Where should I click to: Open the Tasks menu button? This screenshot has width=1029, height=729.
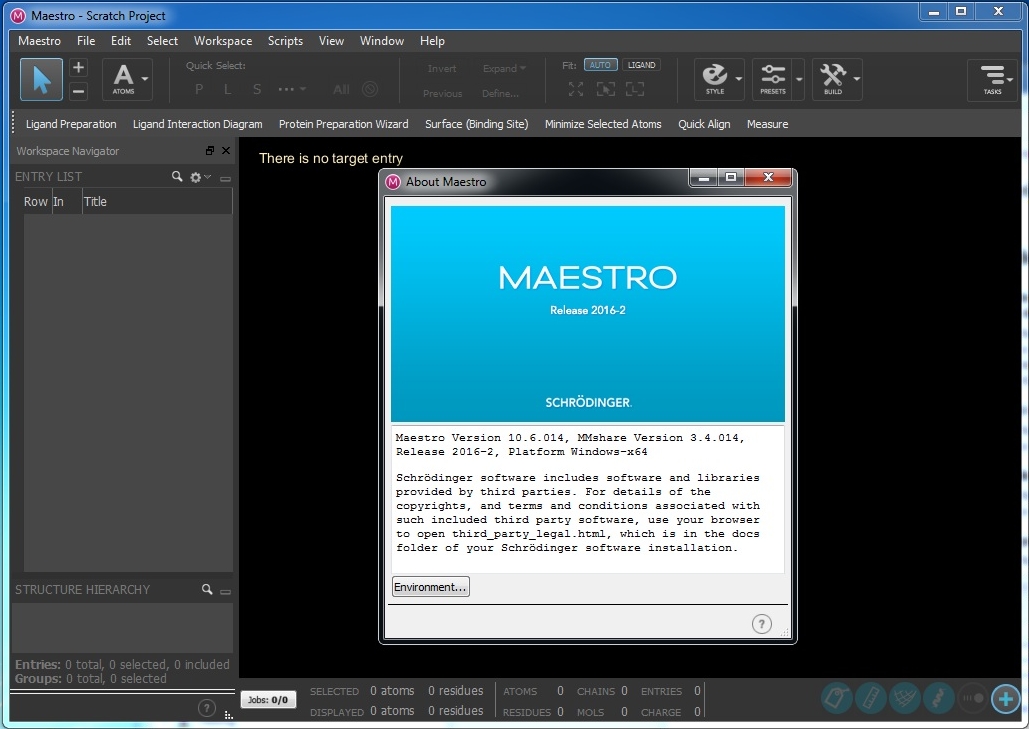(992, 79)
